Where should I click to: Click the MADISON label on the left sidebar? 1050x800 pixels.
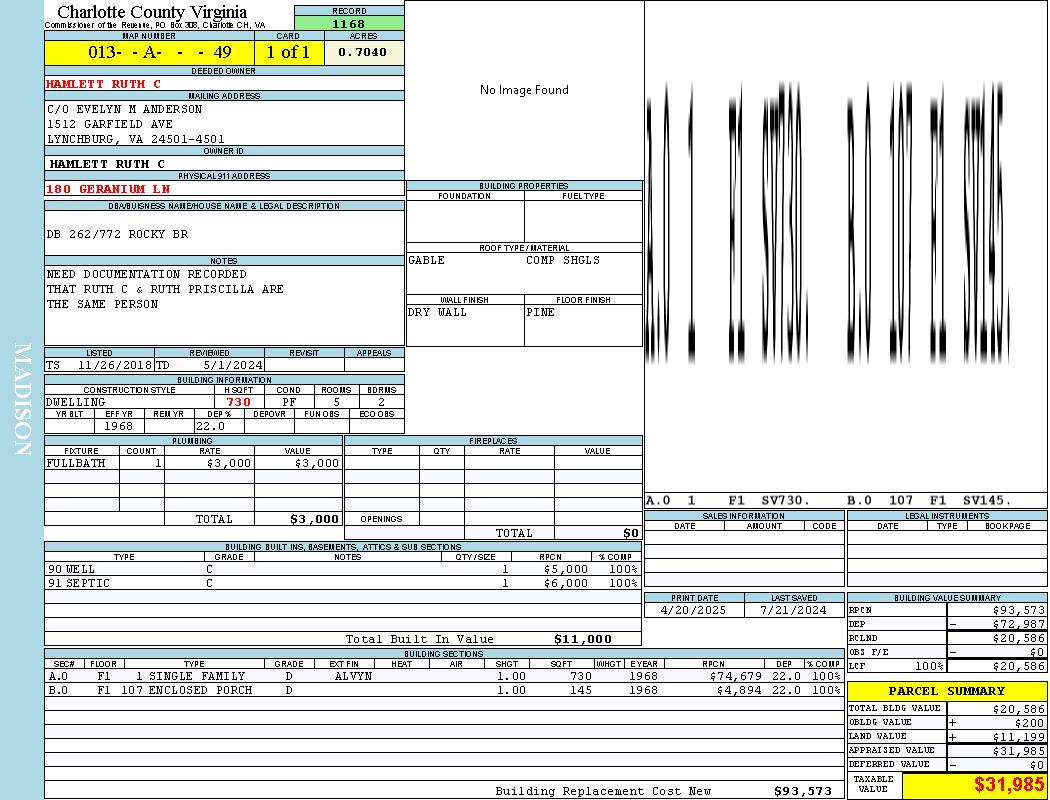(x=22, y=400)
